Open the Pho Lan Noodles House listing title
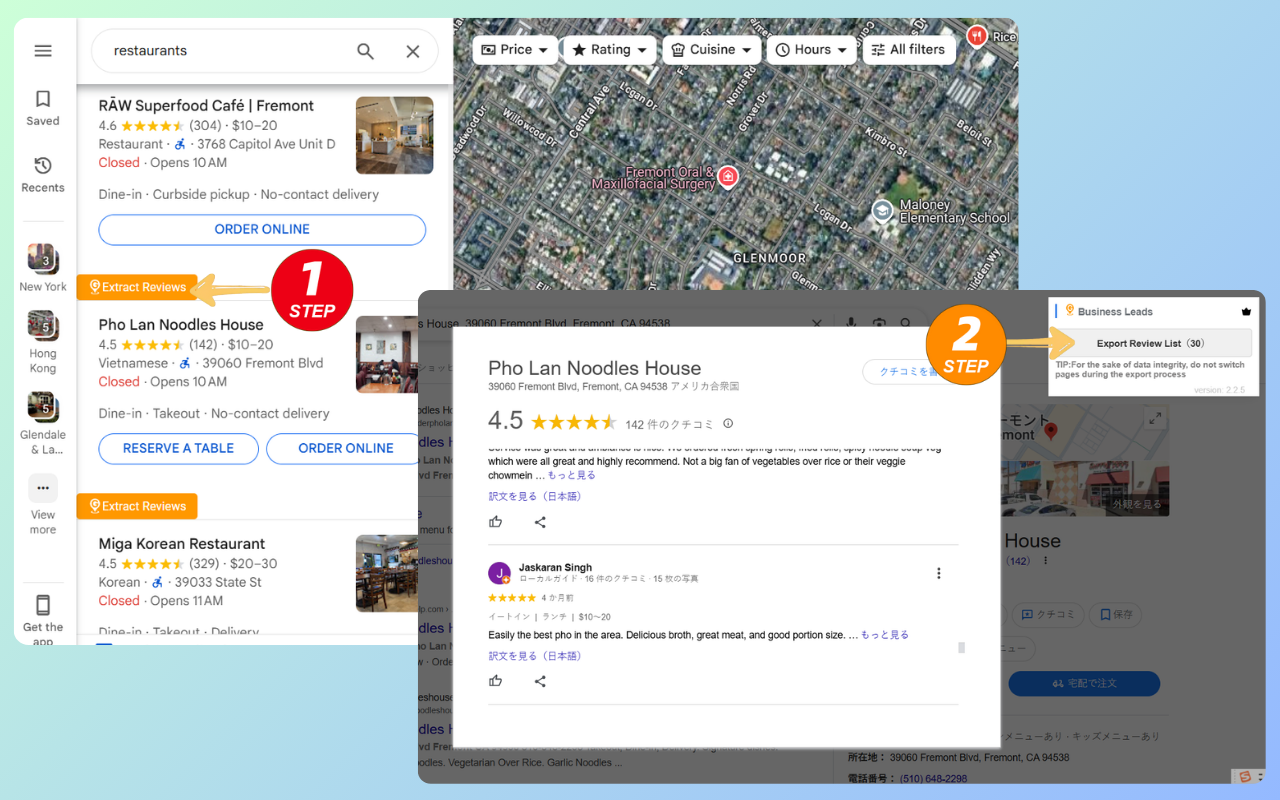Image resolution: width=1280 pixels, height=800 pixels. (181, 325)
